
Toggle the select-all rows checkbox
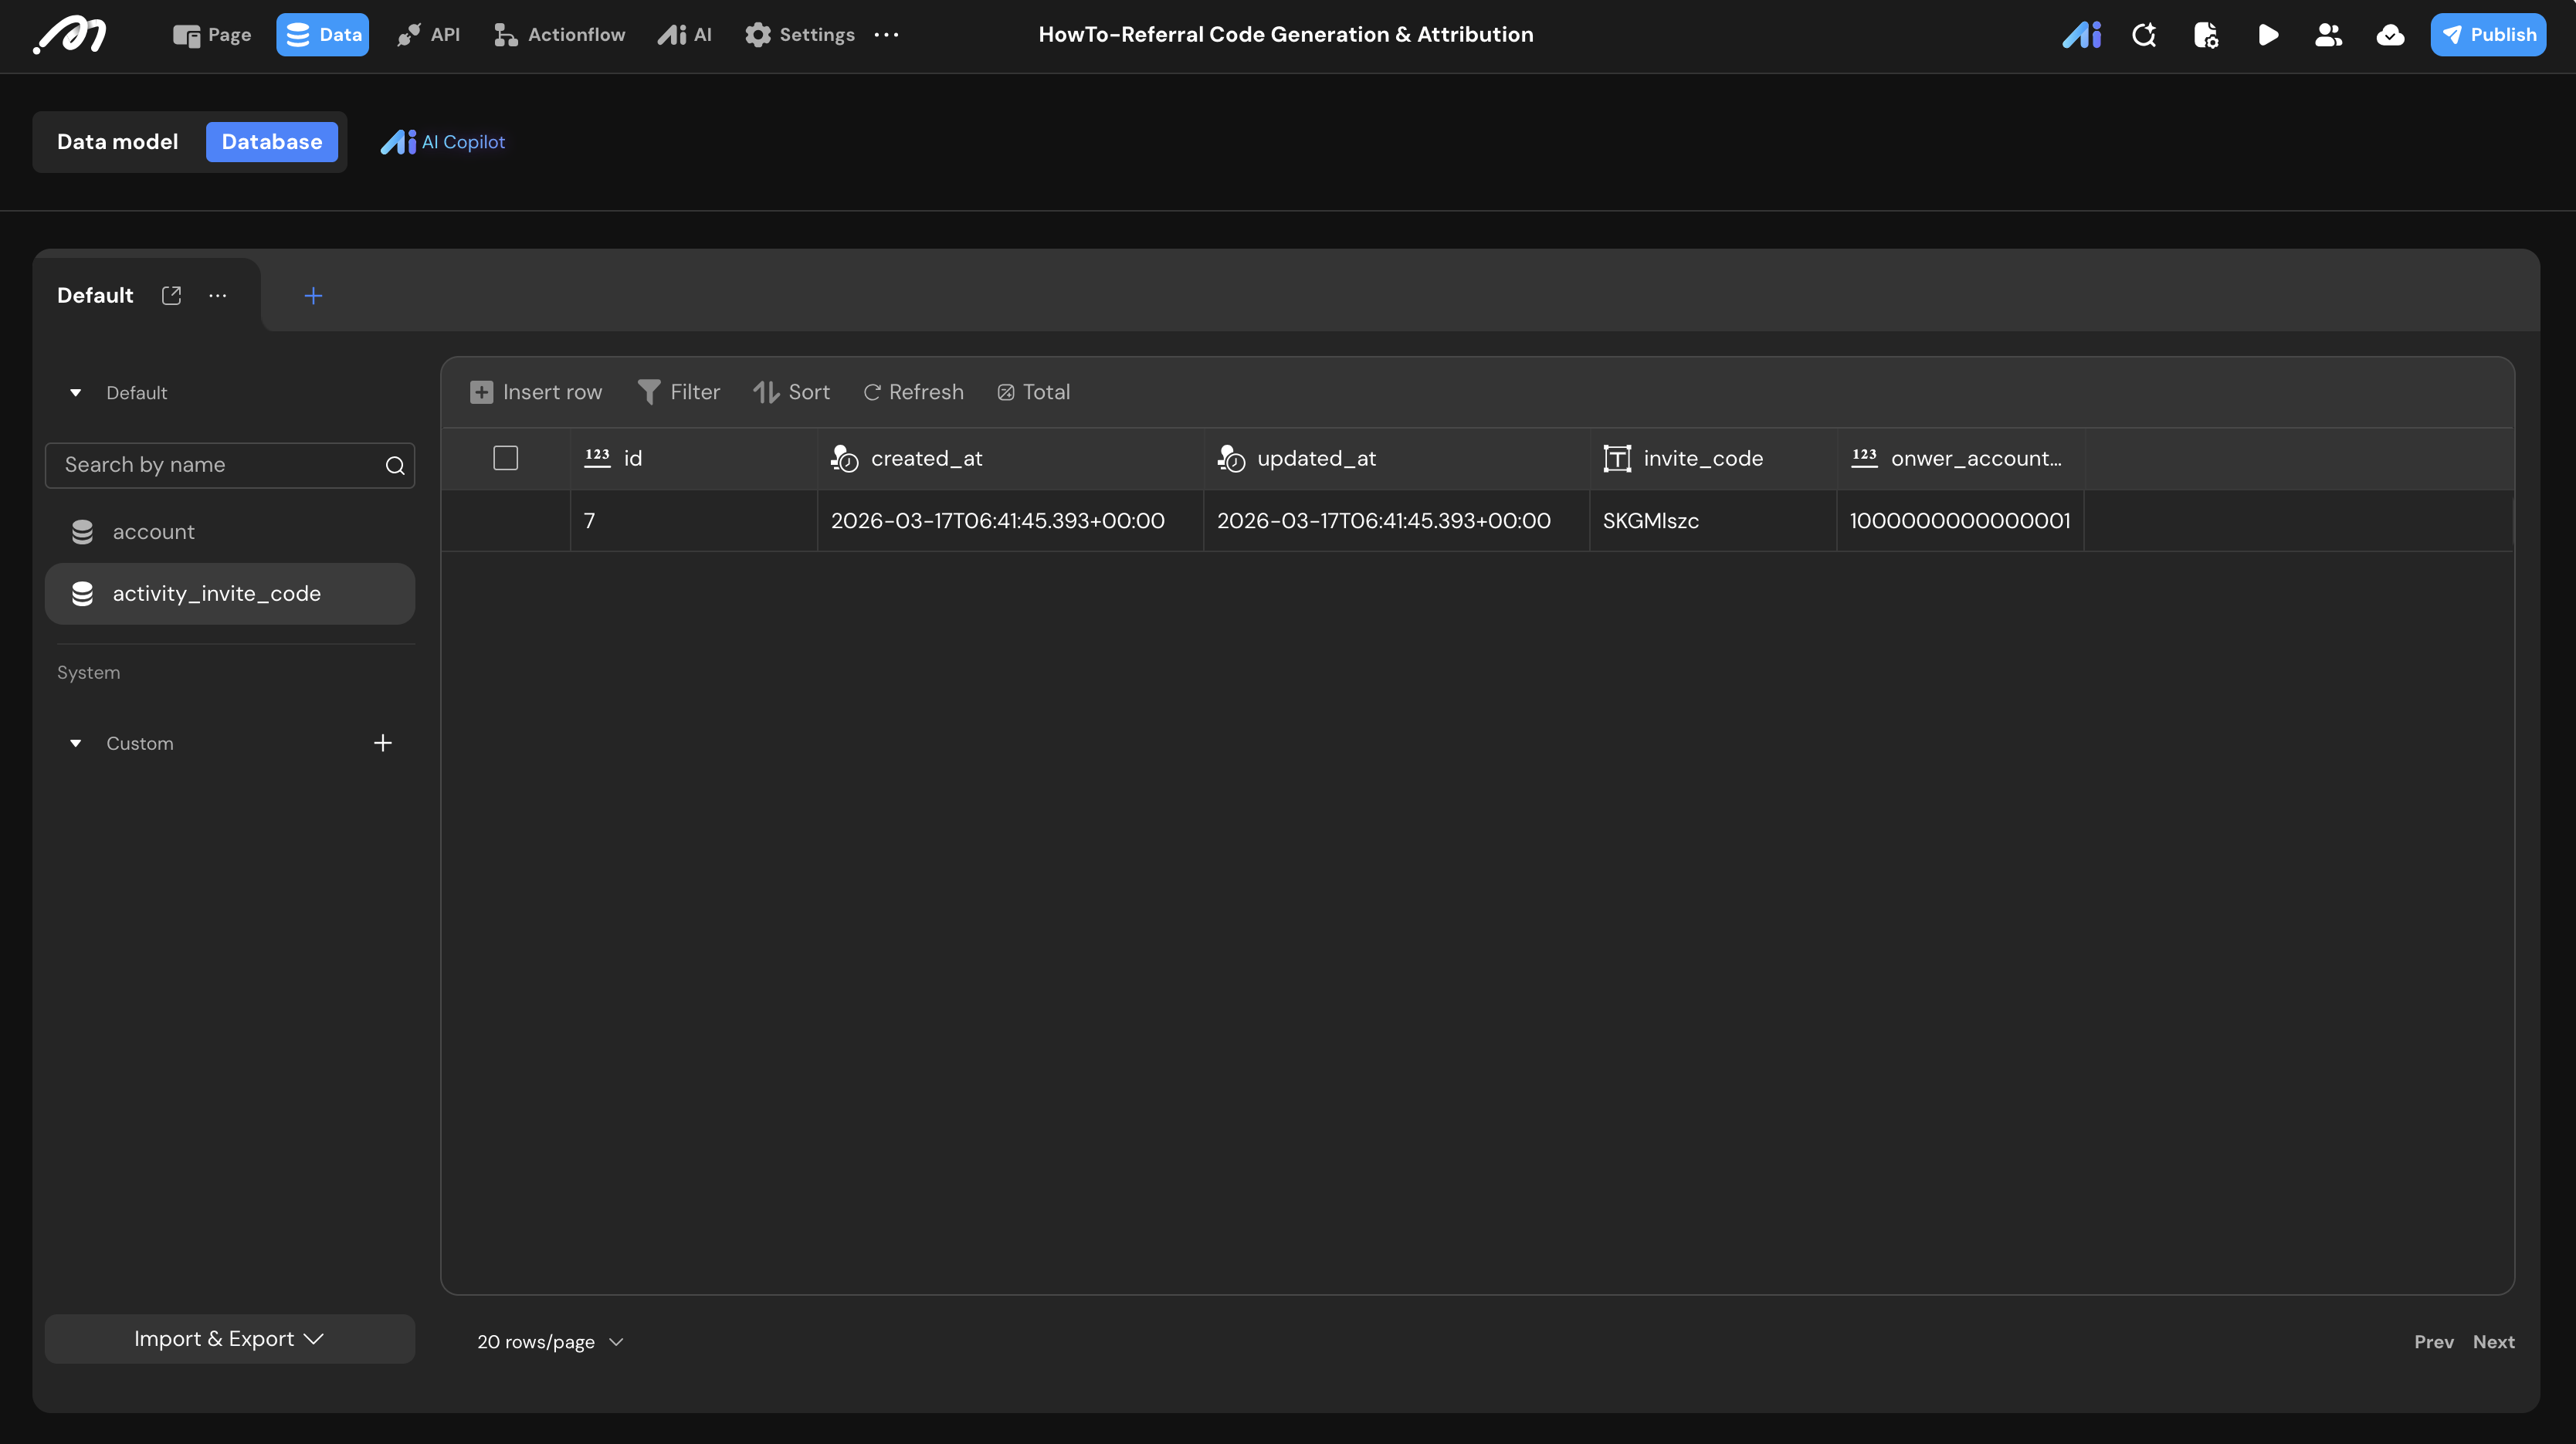505,458
